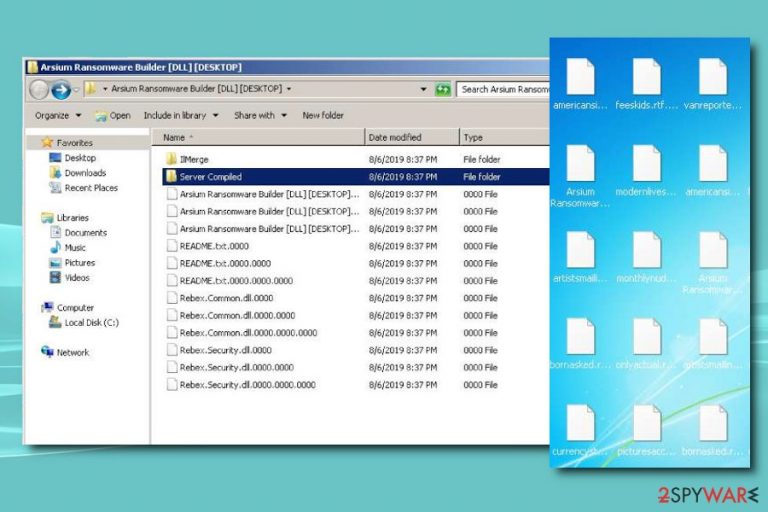The image size is (768, 512).
Task: Click the green Refresh icon by address bar
Action: pyautogui.click(x=443, y=90)
